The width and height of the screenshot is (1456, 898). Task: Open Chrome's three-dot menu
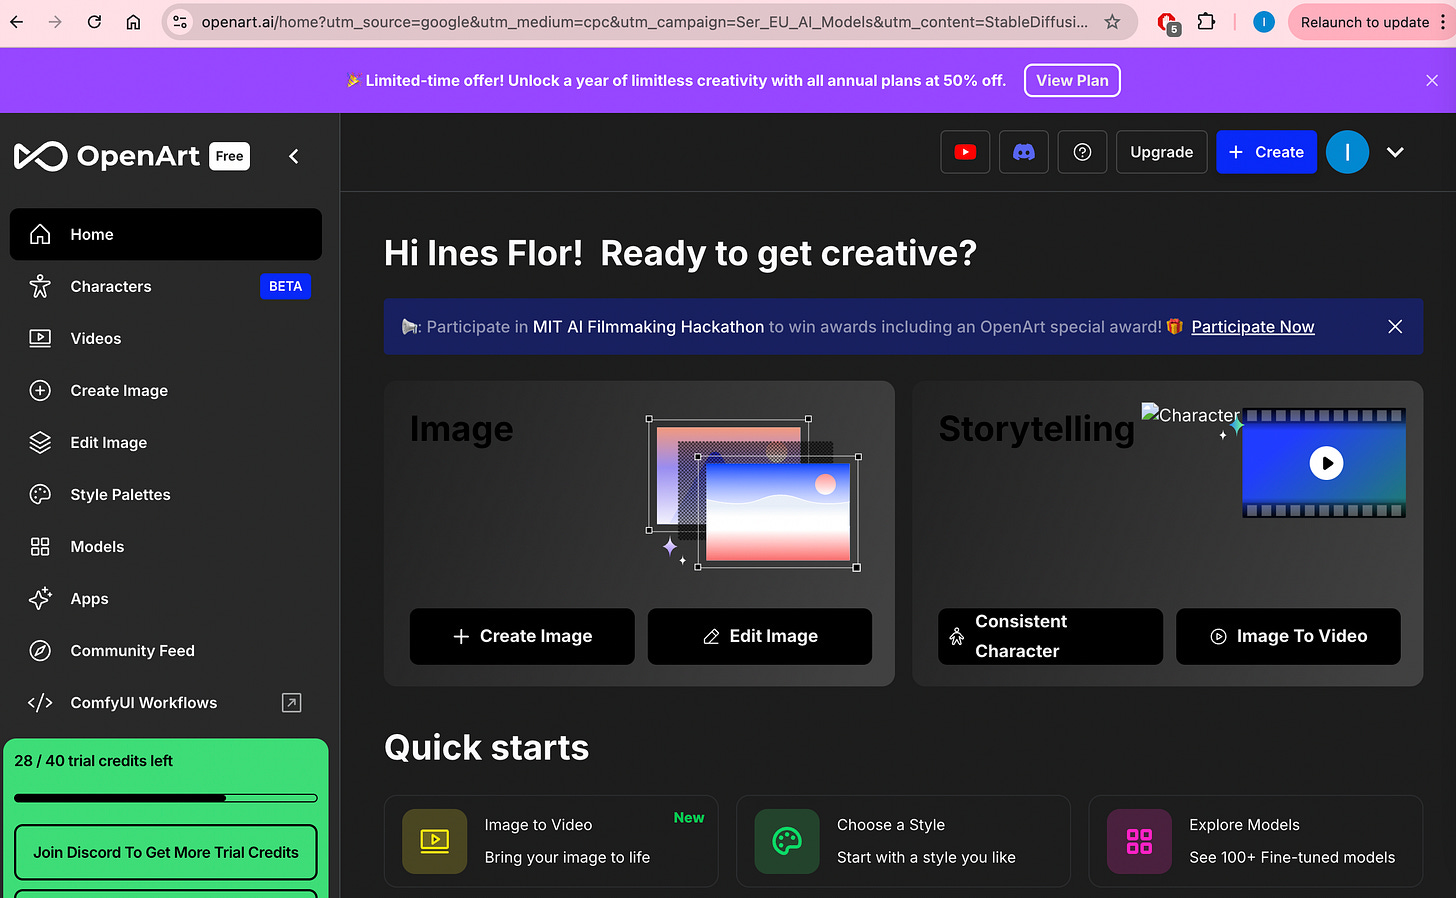click(1443, 22)
